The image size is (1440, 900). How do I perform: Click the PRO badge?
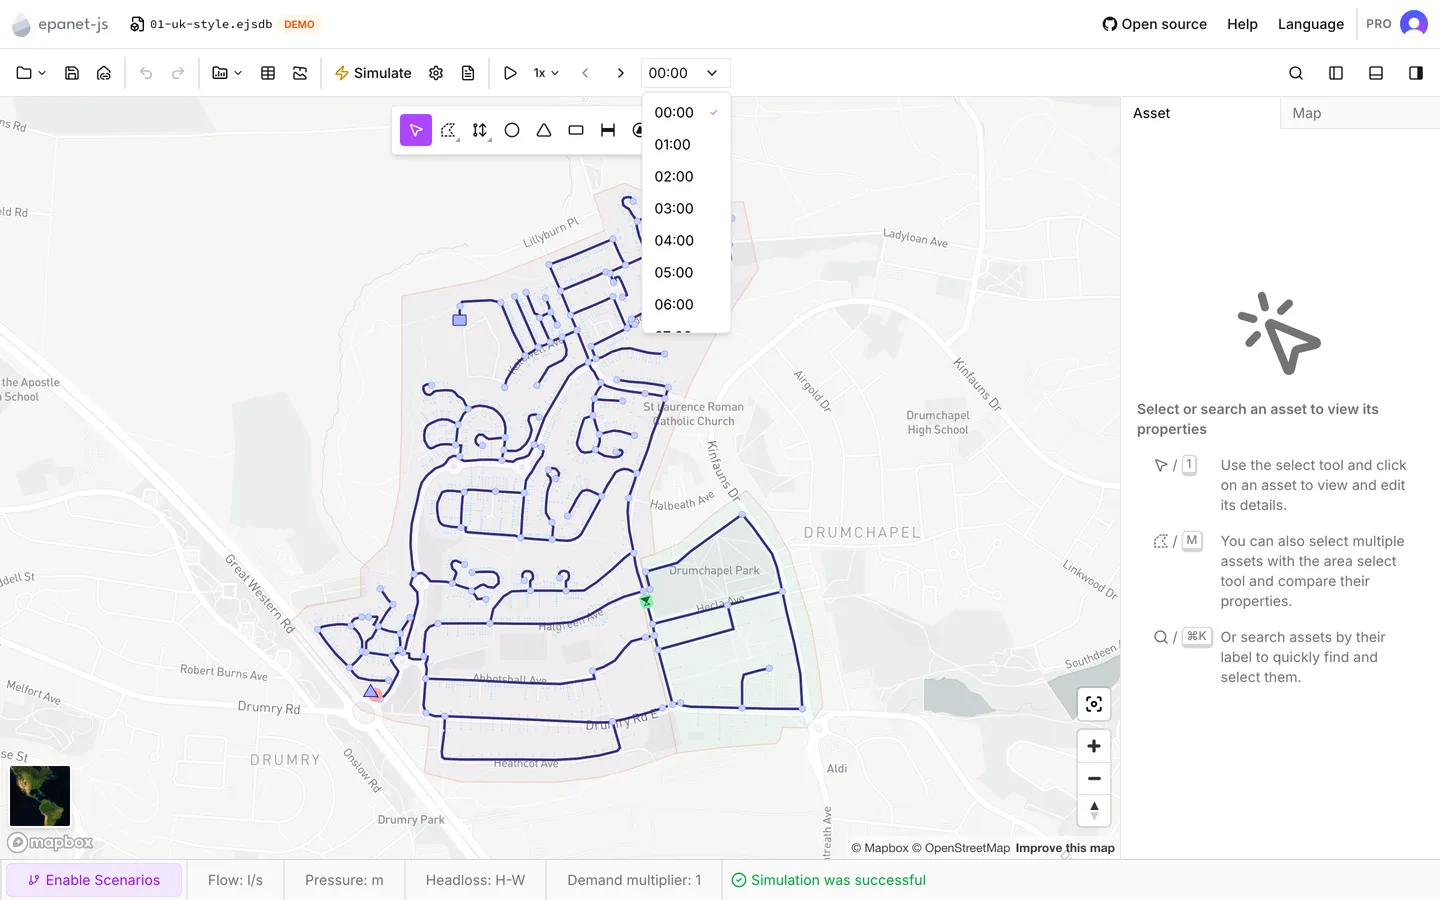tap(1379, 24)
